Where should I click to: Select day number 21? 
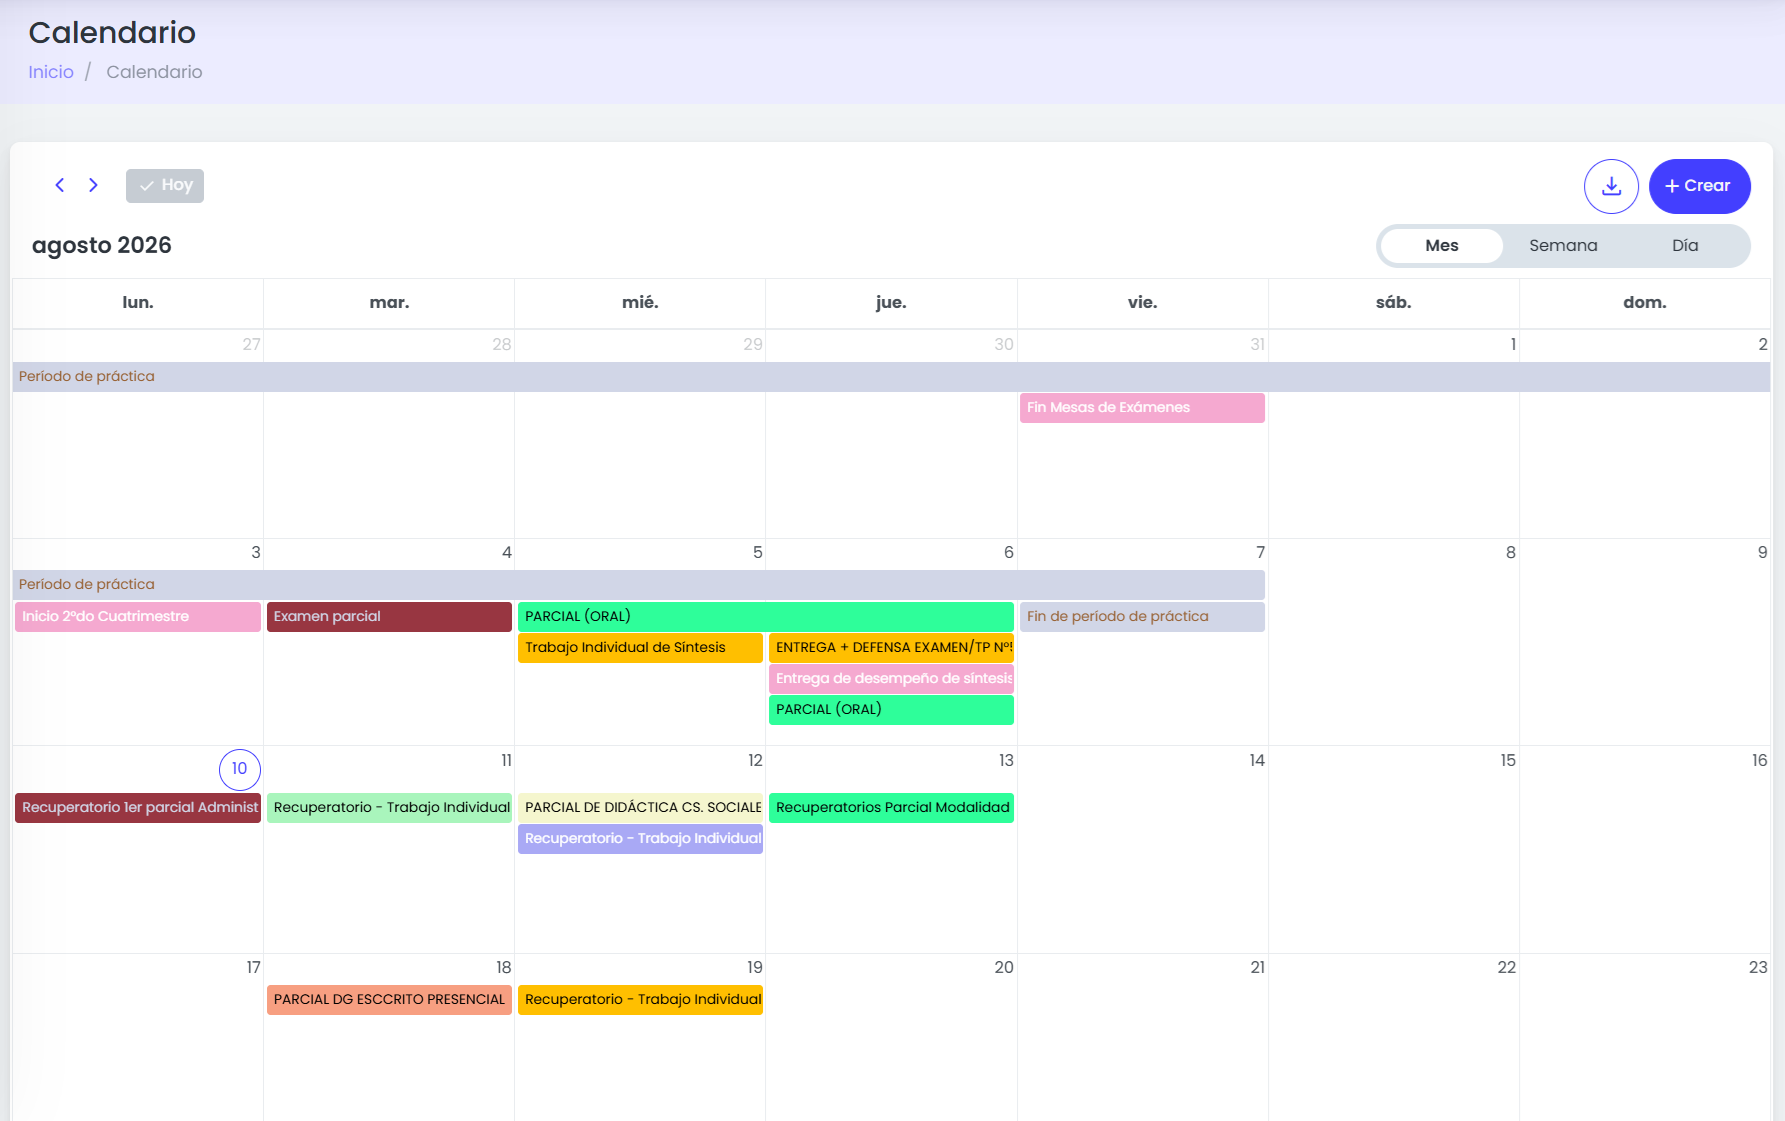1257,968
